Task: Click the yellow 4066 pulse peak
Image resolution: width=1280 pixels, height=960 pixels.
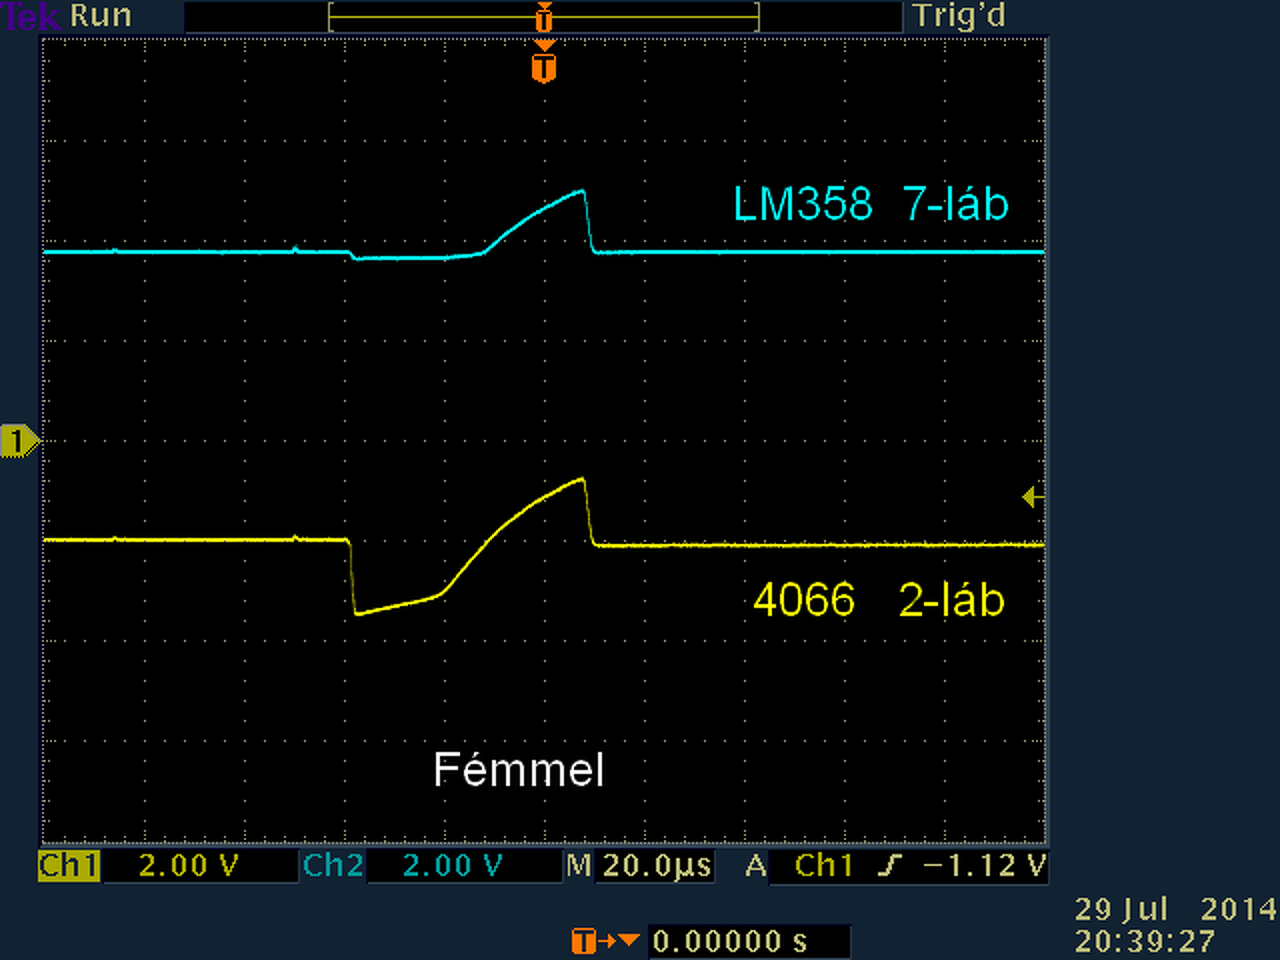Action: pos(582,480)
